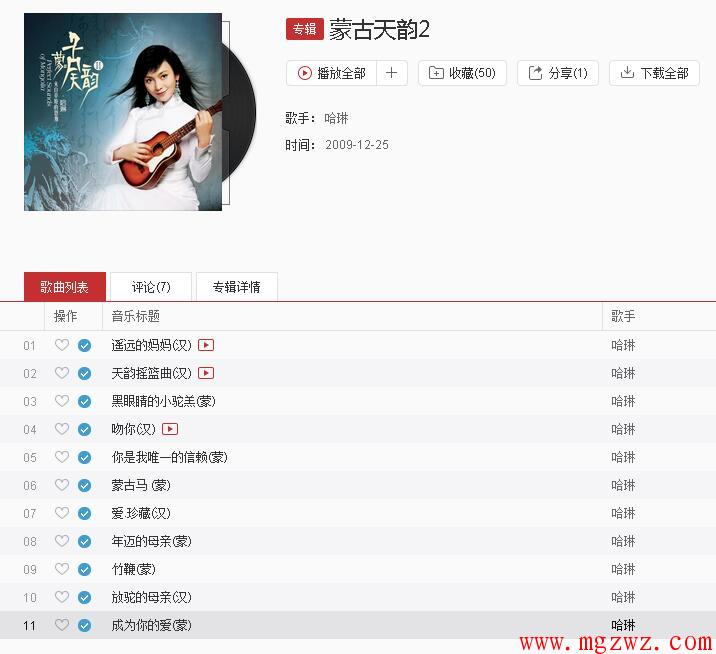Switch to the 评论(7) tab

click(151, 287)
